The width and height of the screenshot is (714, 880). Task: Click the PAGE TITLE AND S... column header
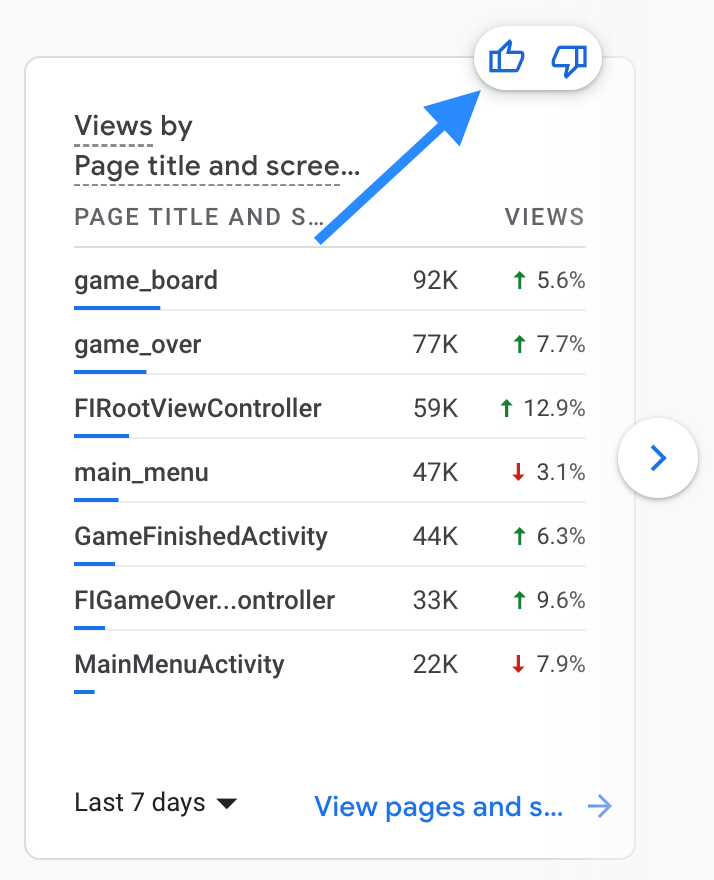tap(199, 217)
